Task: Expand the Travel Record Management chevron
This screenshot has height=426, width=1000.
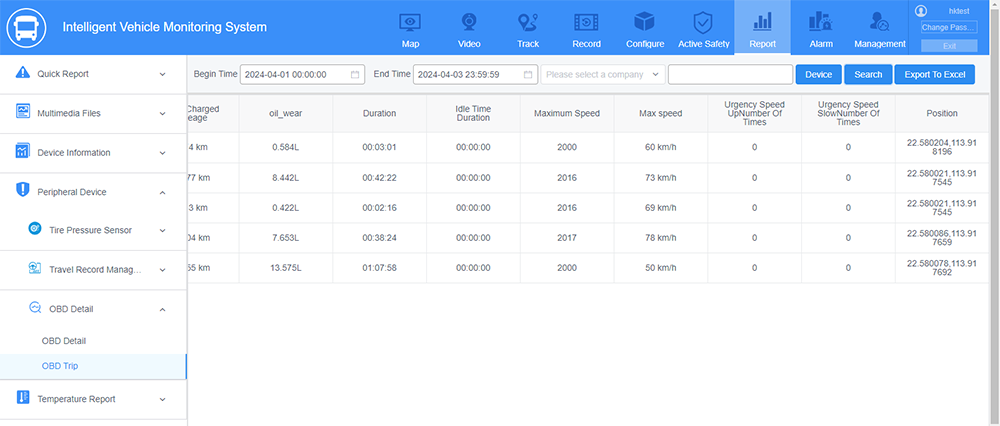Action: [x=163, y=270]
